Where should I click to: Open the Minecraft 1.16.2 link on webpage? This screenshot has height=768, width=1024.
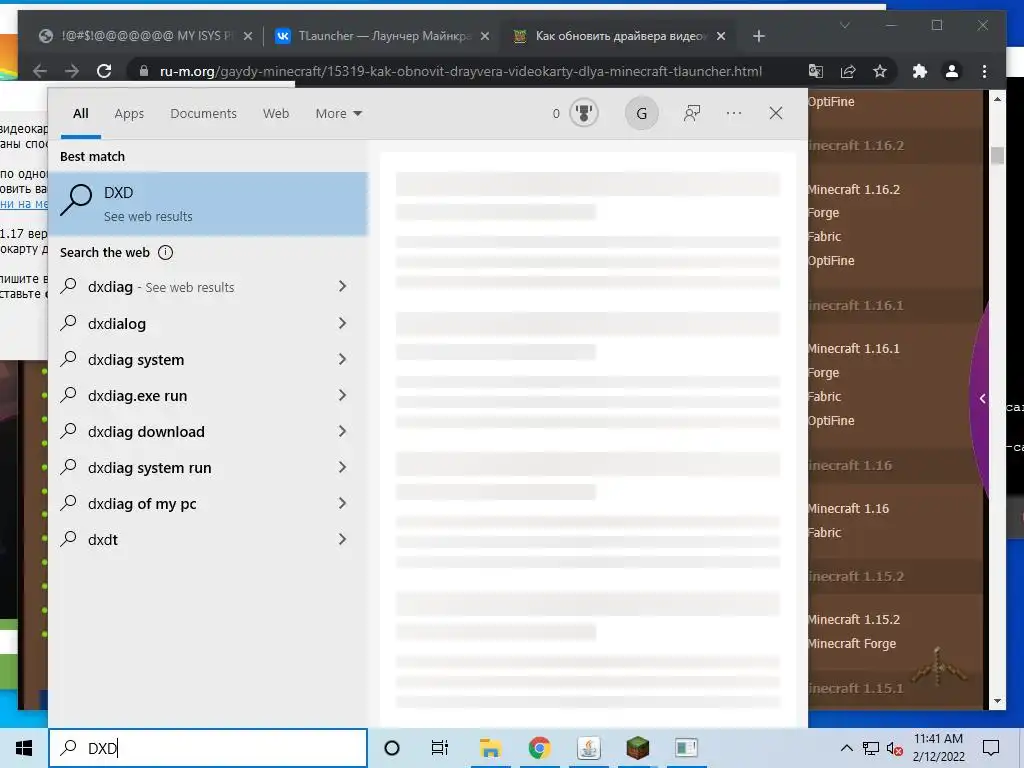[x=853, y=189]
